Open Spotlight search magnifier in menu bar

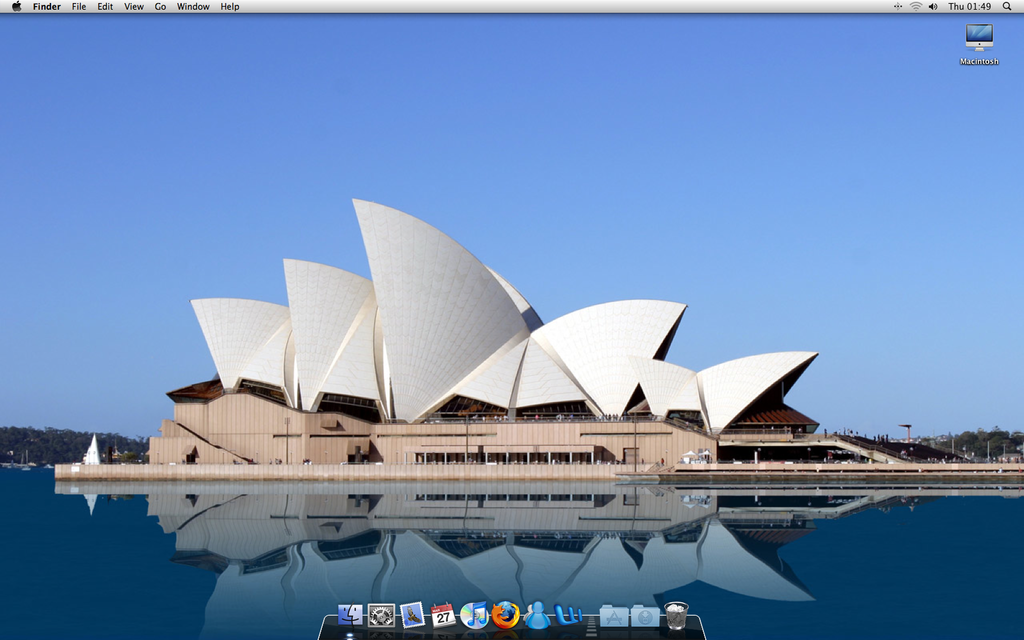pyautogui.click(x=1007, y=7)
